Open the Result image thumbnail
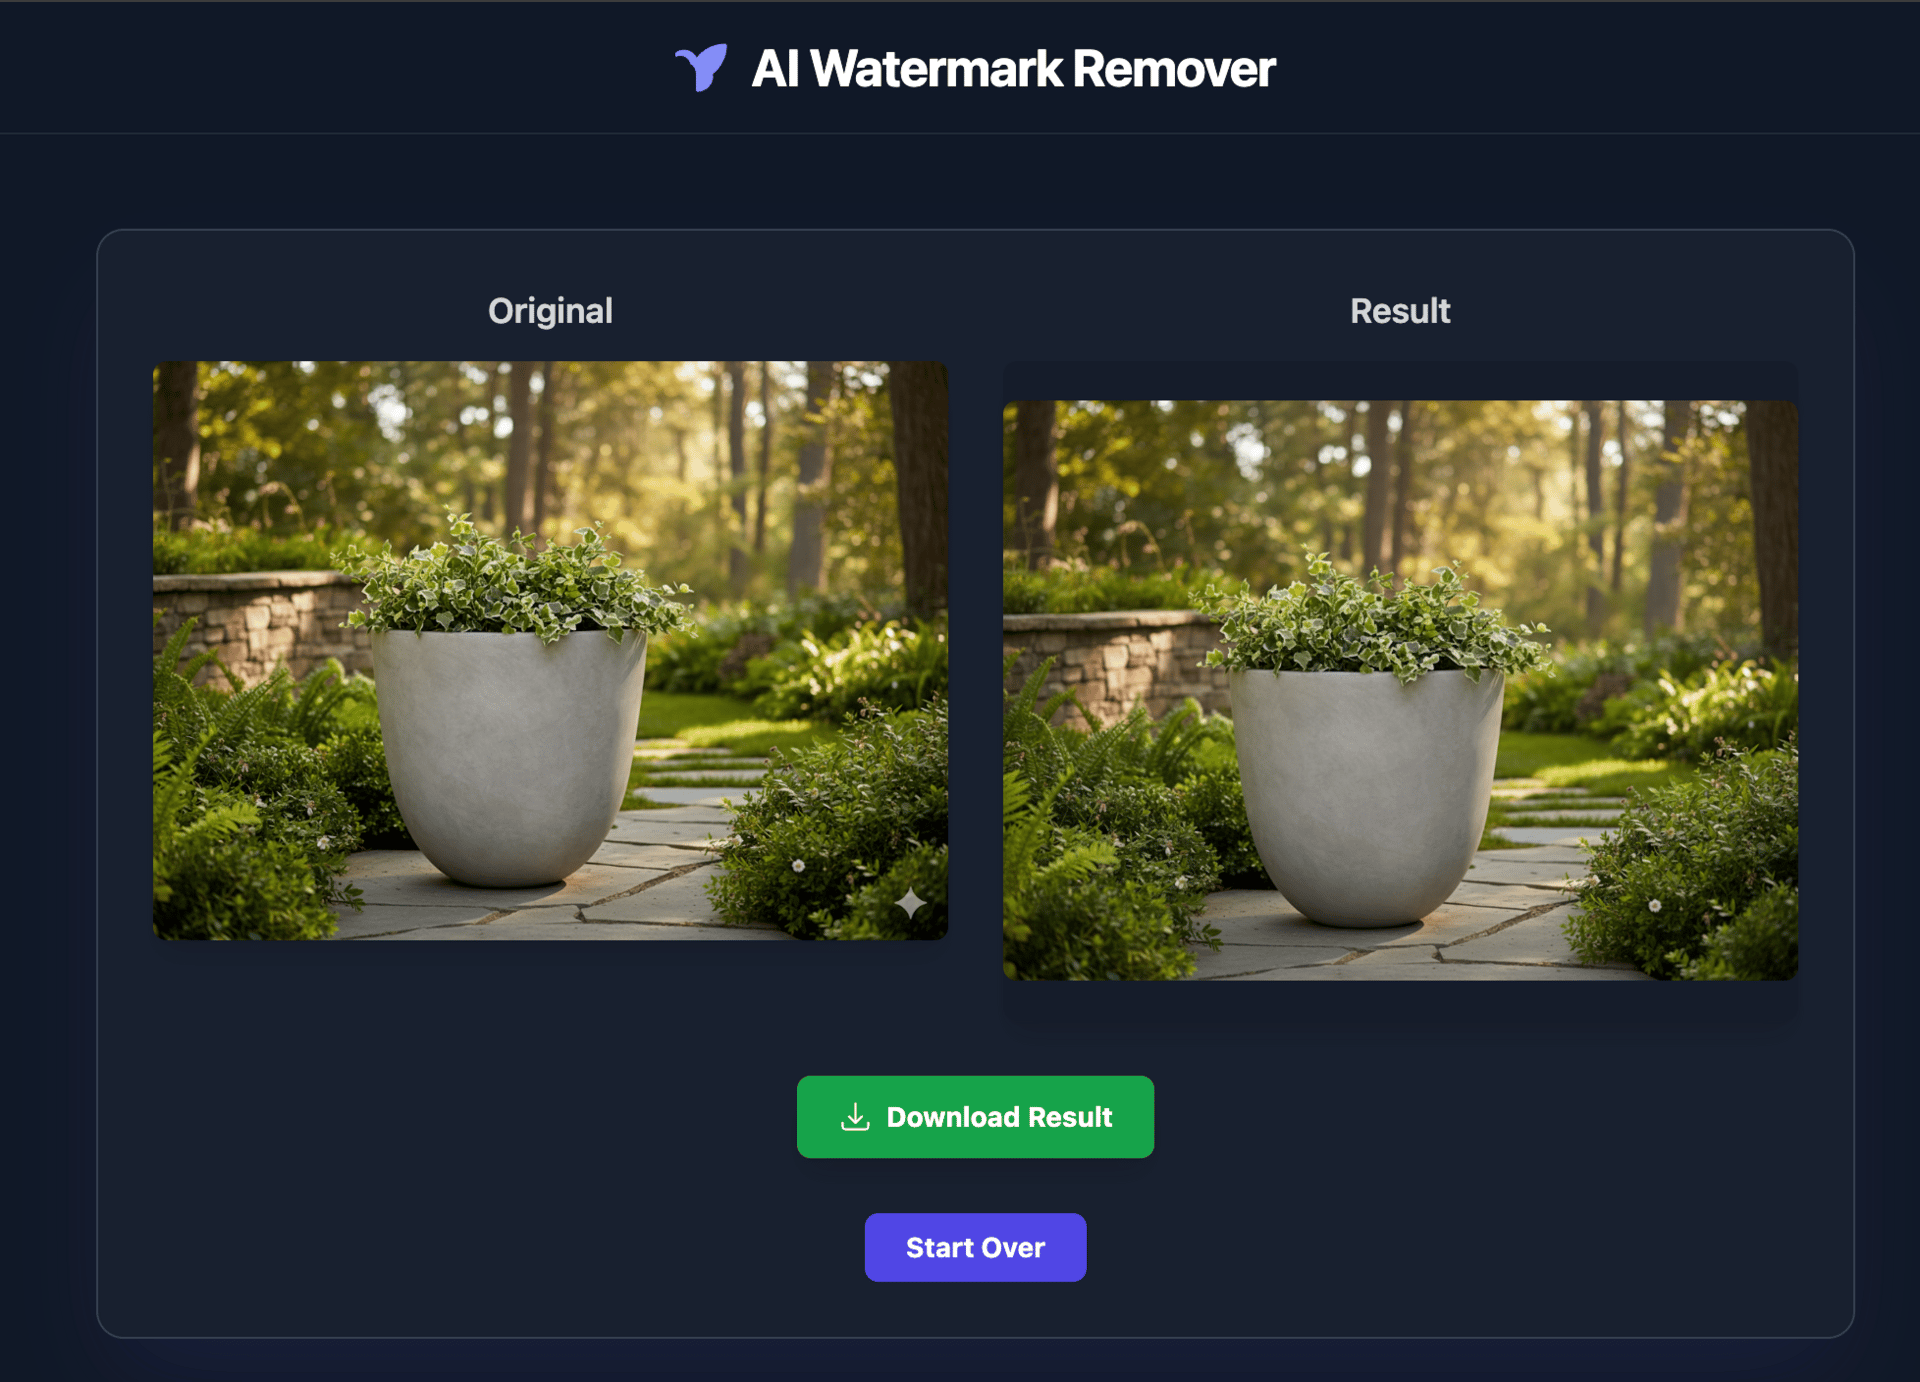1920x1382 pixels. click(x=1400, y=690)
